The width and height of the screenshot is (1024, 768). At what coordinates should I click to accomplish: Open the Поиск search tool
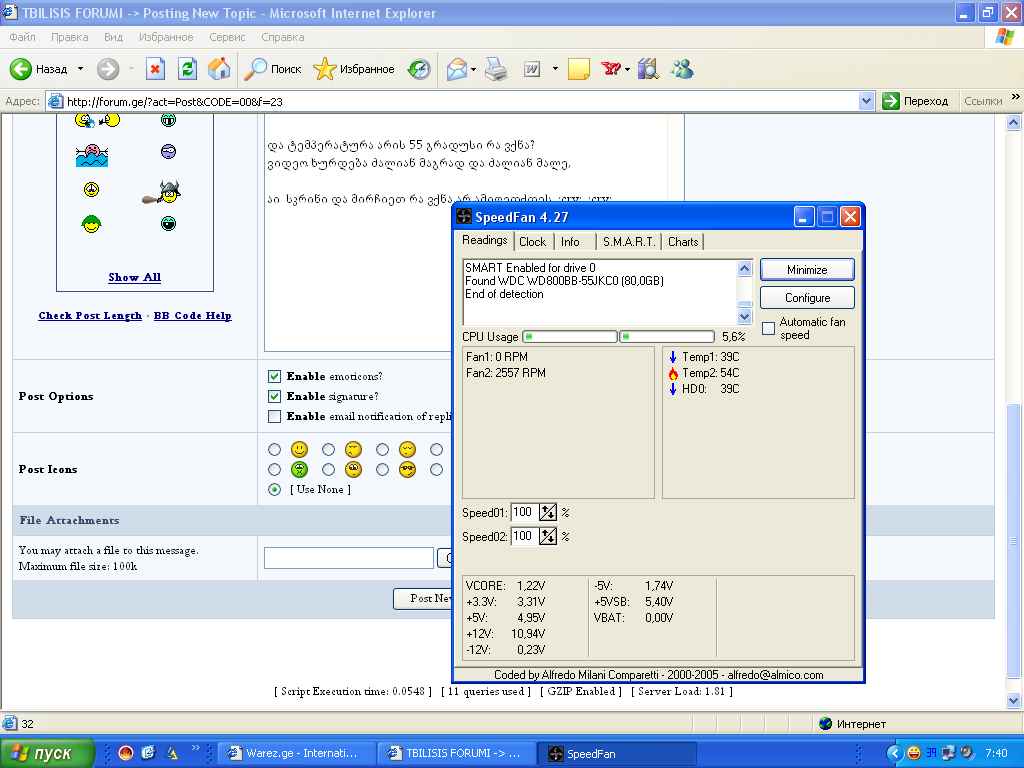point(272,69)
